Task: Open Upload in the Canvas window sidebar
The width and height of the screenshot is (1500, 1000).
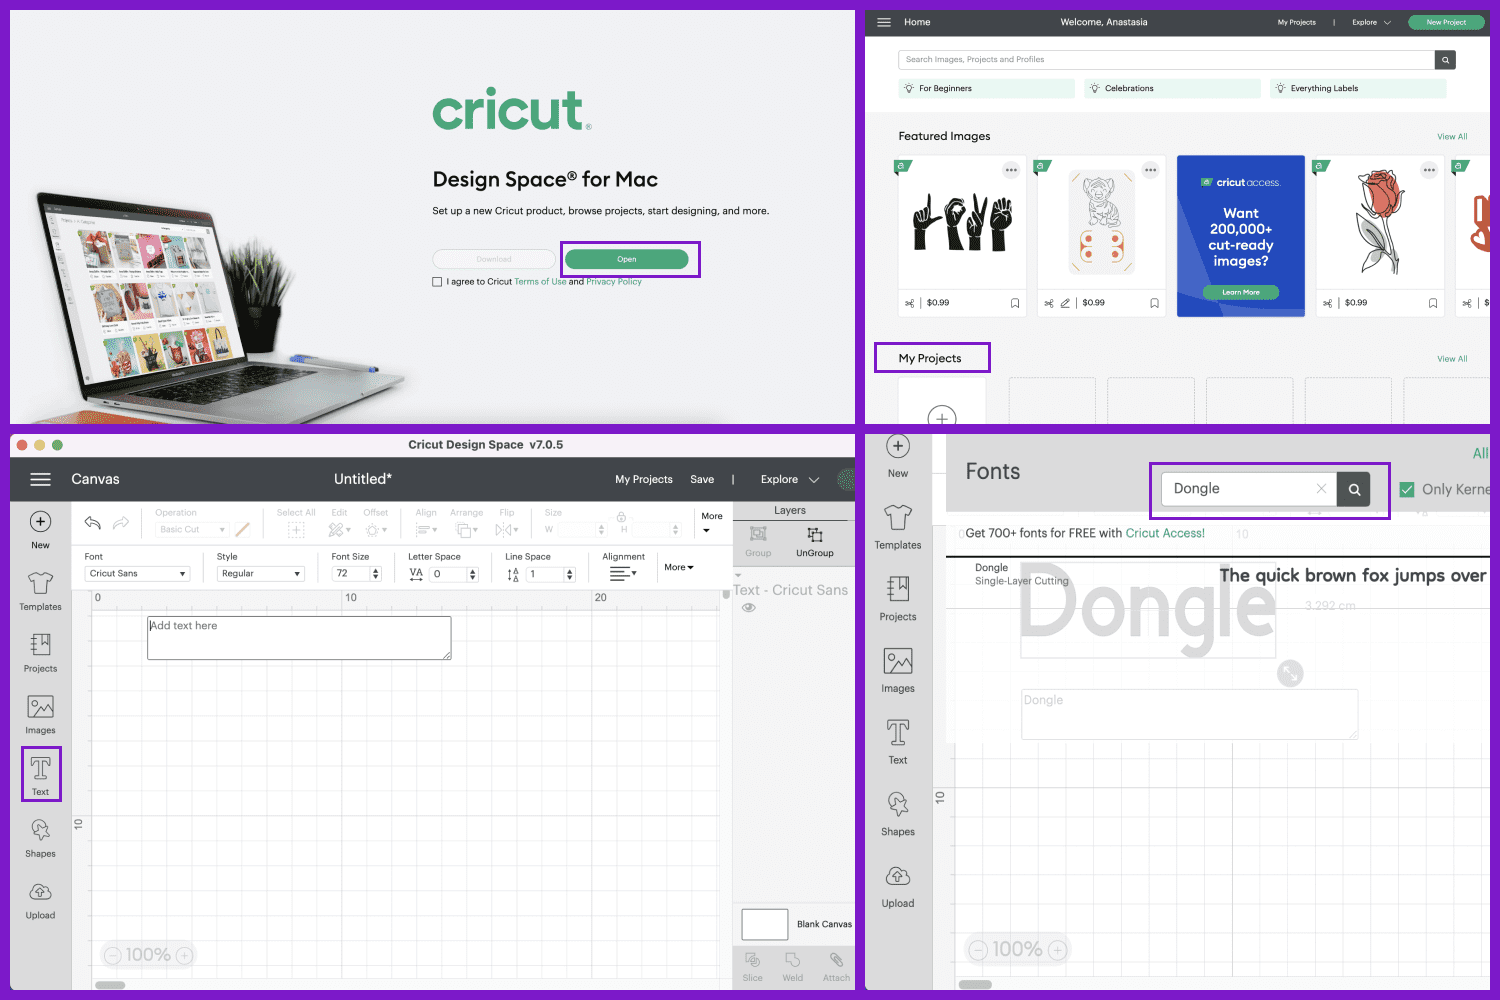Action: [x=40, y=900]
